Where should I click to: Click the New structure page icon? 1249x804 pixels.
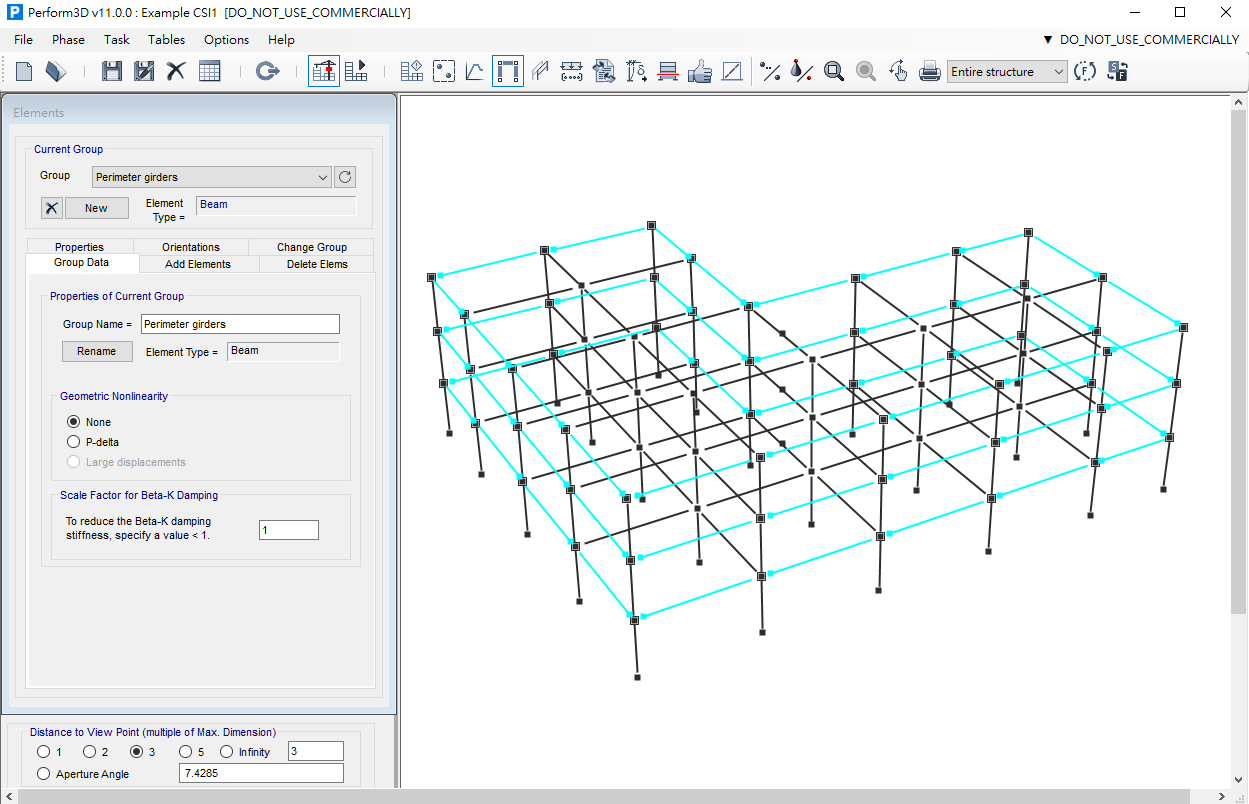[x=24, y=71]
